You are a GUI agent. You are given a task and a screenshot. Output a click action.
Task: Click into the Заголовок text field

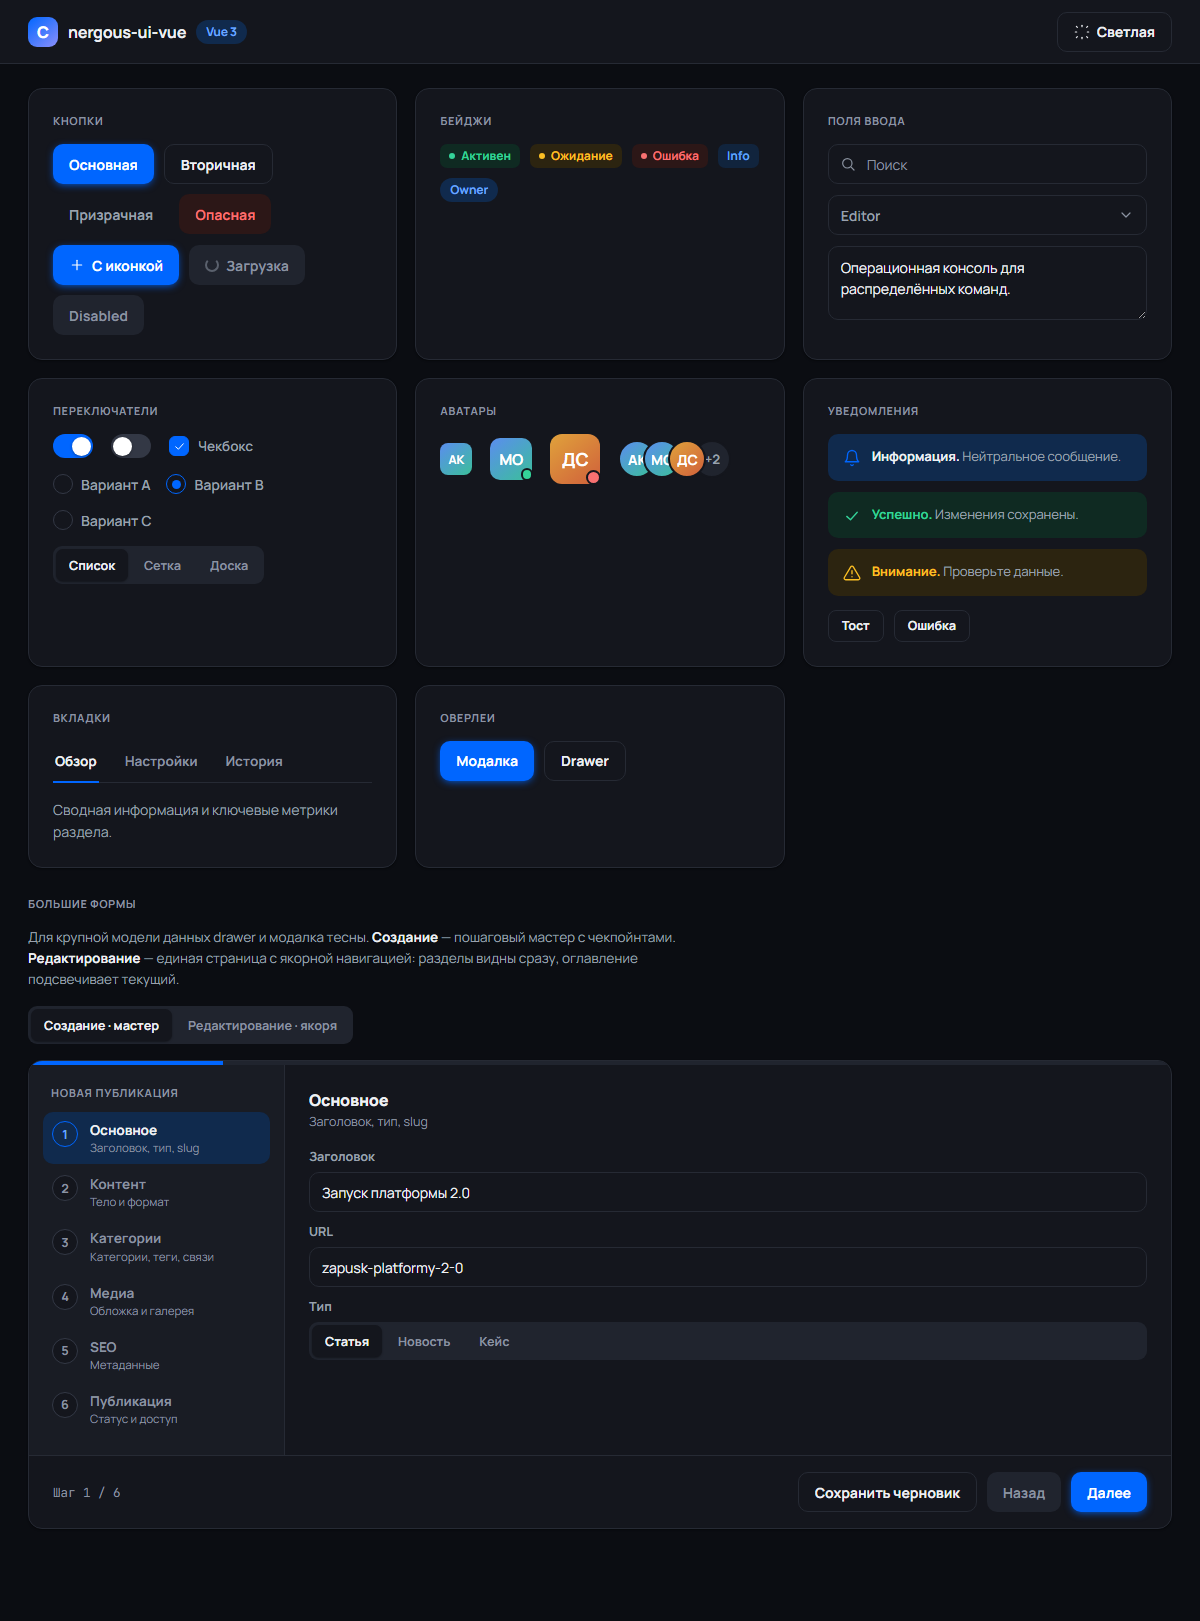pos(728,1192)
